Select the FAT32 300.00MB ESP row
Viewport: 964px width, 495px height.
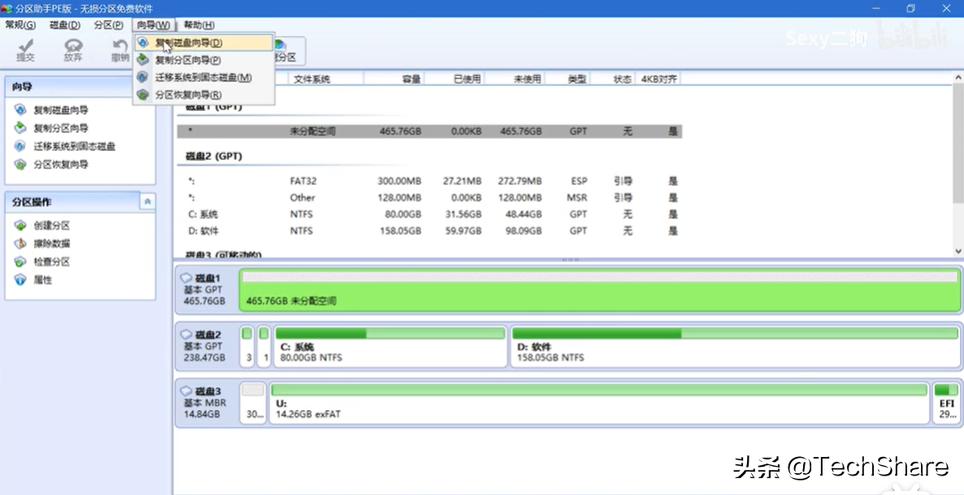(x=429, y=181)
